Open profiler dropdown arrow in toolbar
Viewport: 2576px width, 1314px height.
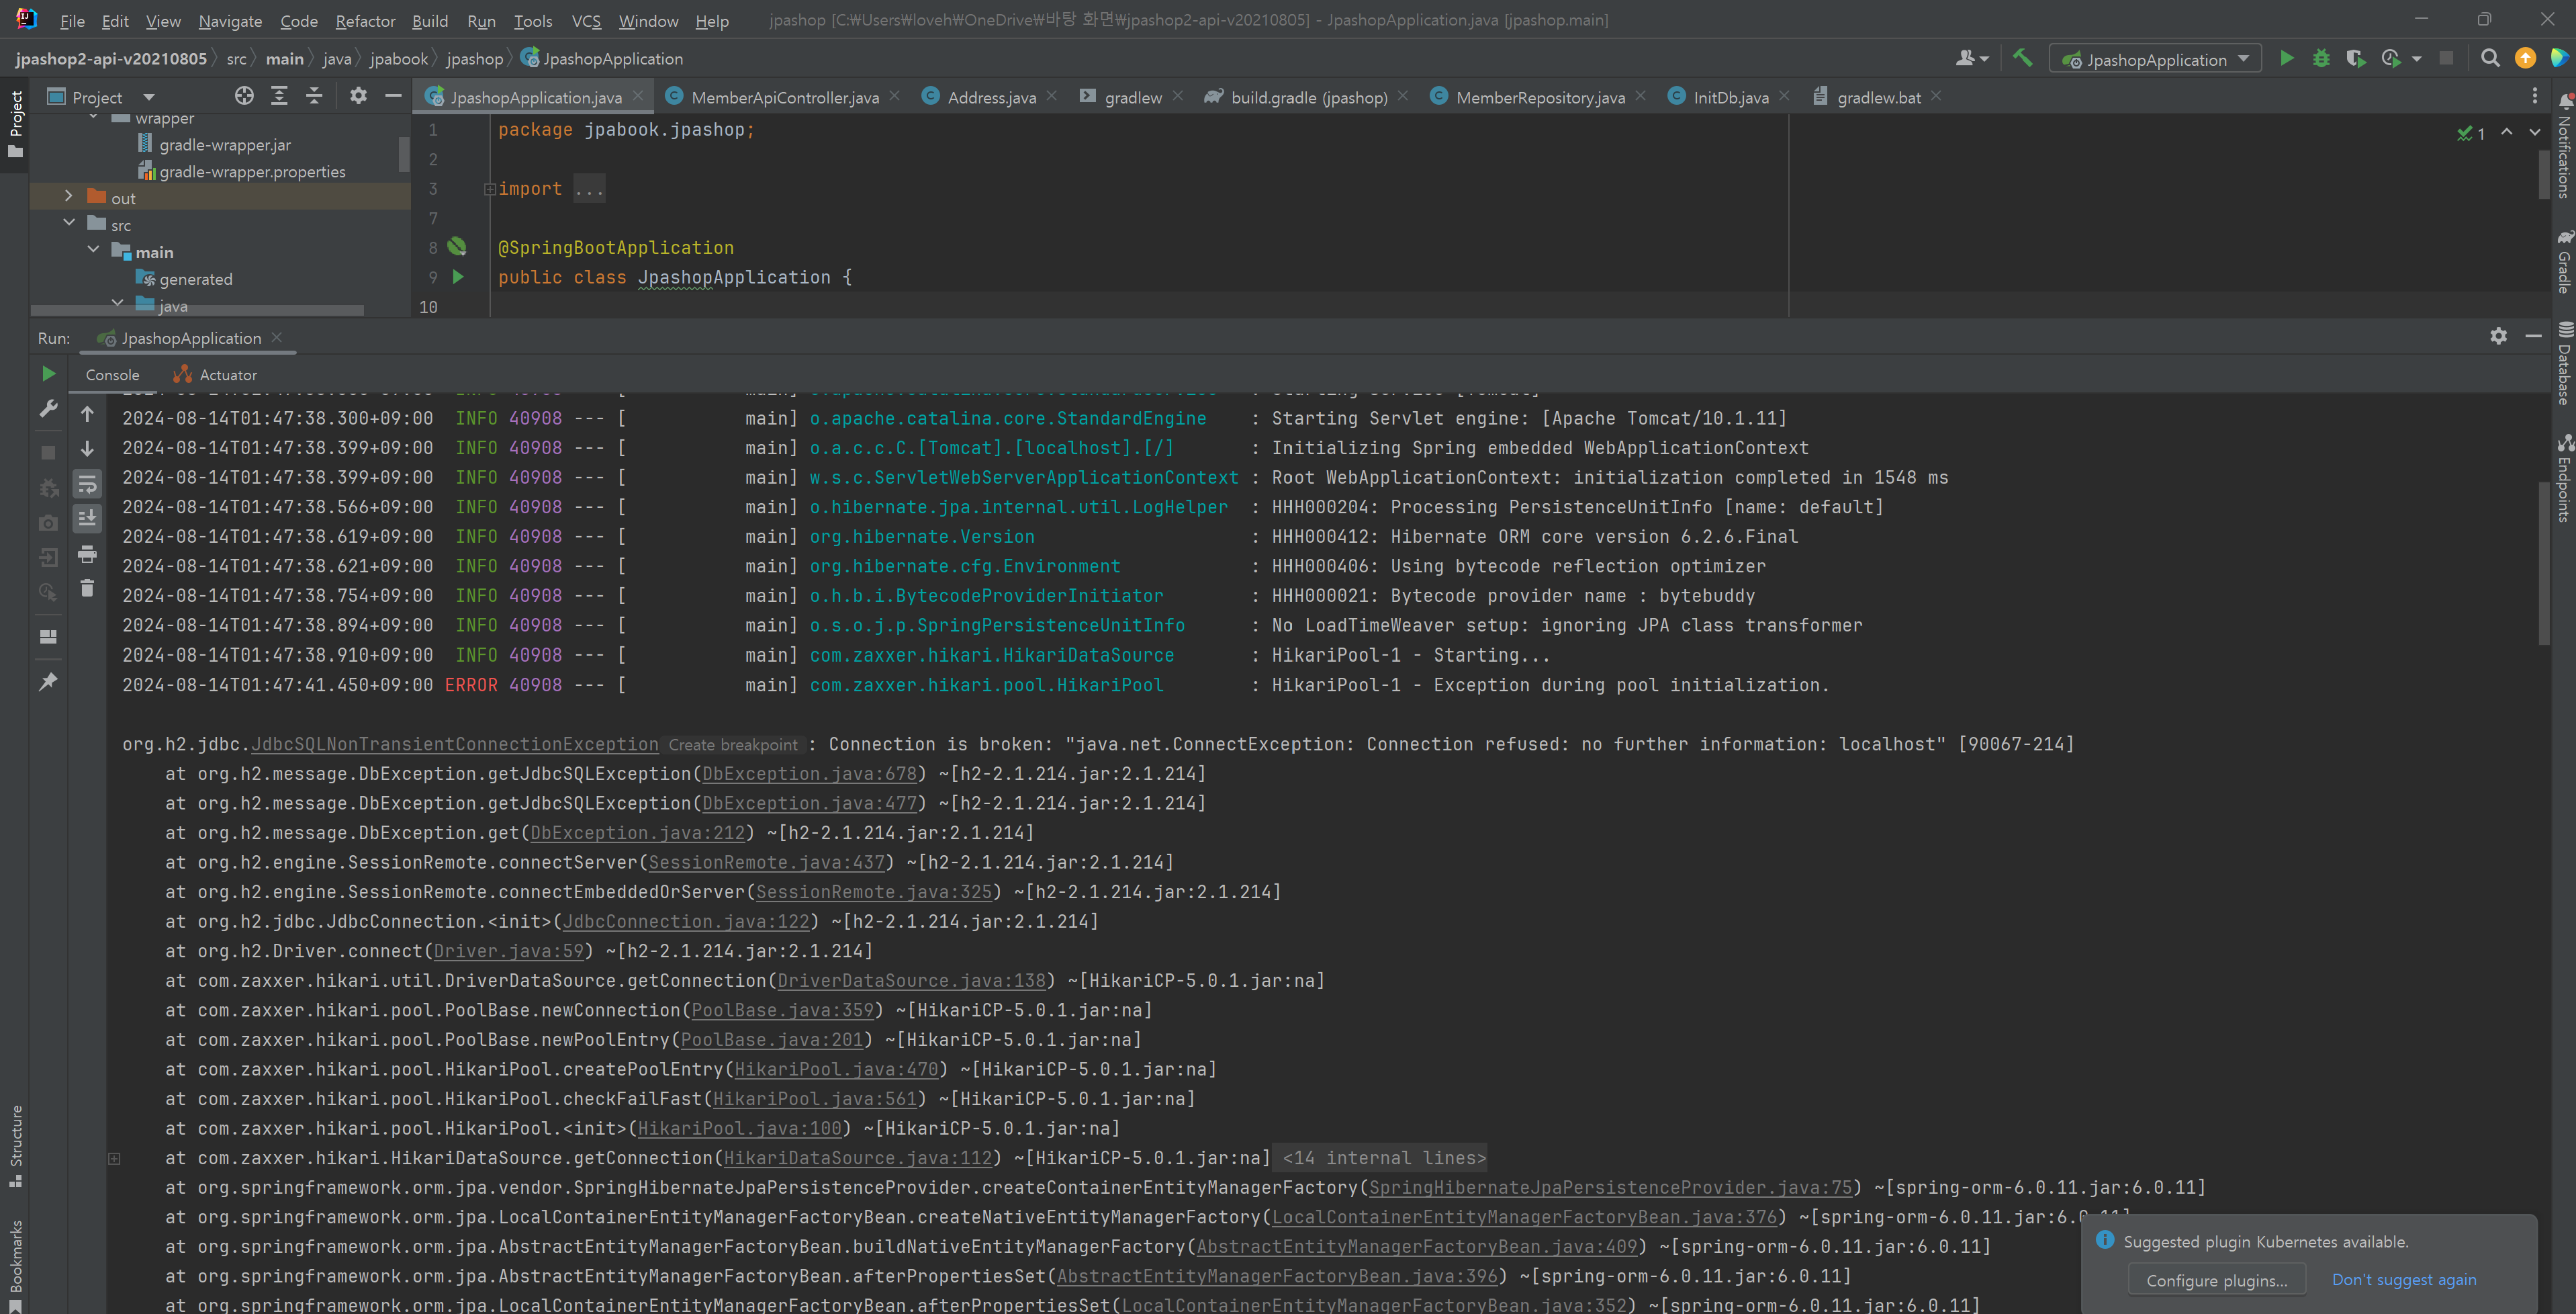(x=2417, y=59)
